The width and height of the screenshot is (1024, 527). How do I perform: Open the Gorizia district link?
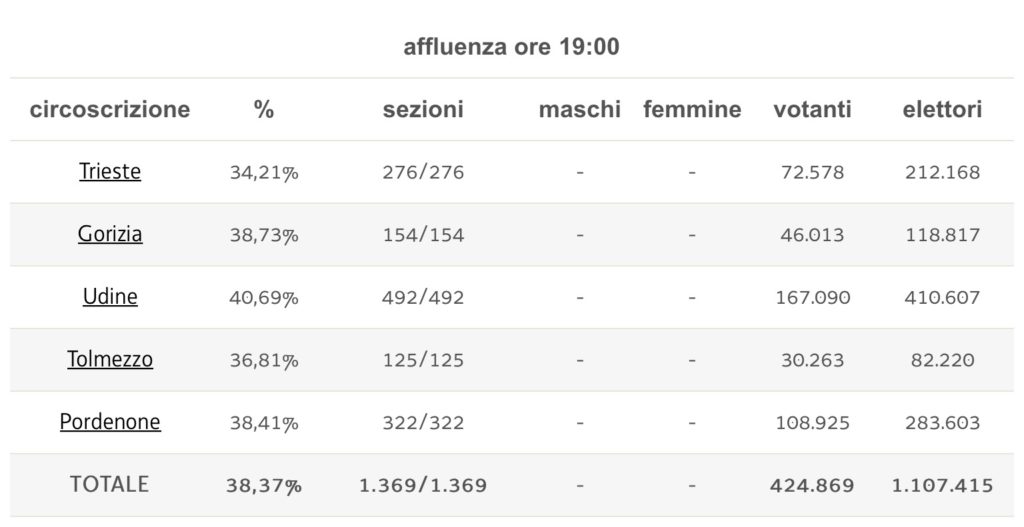pos(110,234)
